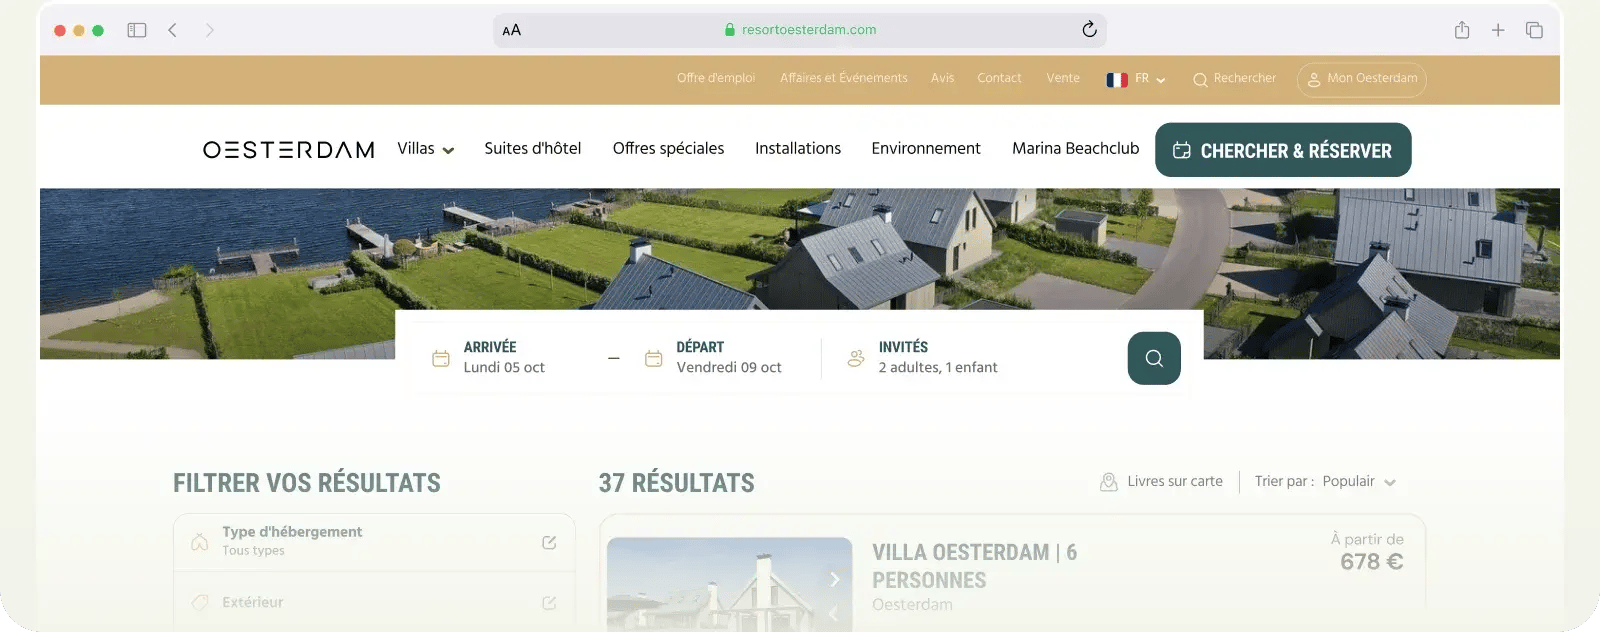Click the 678 € price
1600x632 pixels.
(1371, 562)
